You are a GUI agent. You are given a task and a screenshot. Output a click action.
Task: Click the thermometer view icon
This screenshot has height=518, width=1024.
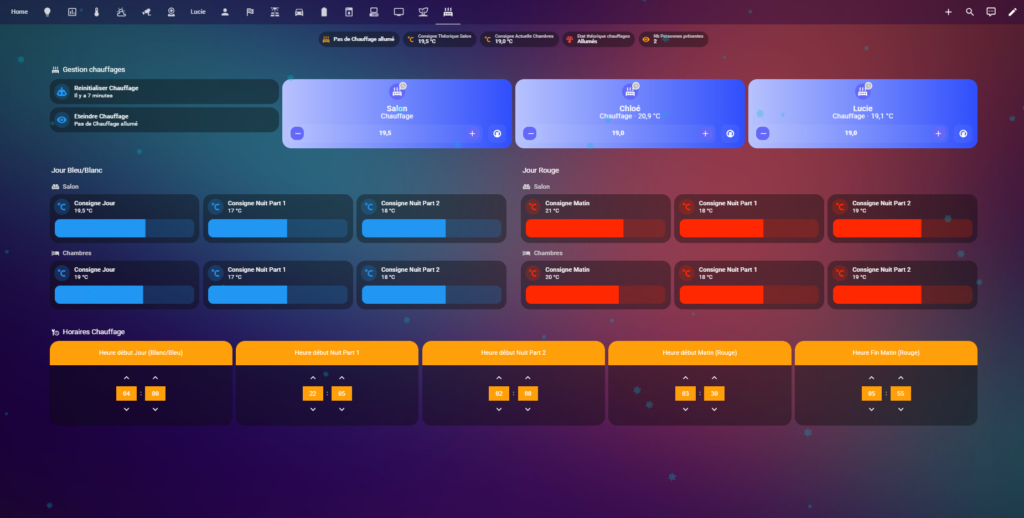pos(97,12)
